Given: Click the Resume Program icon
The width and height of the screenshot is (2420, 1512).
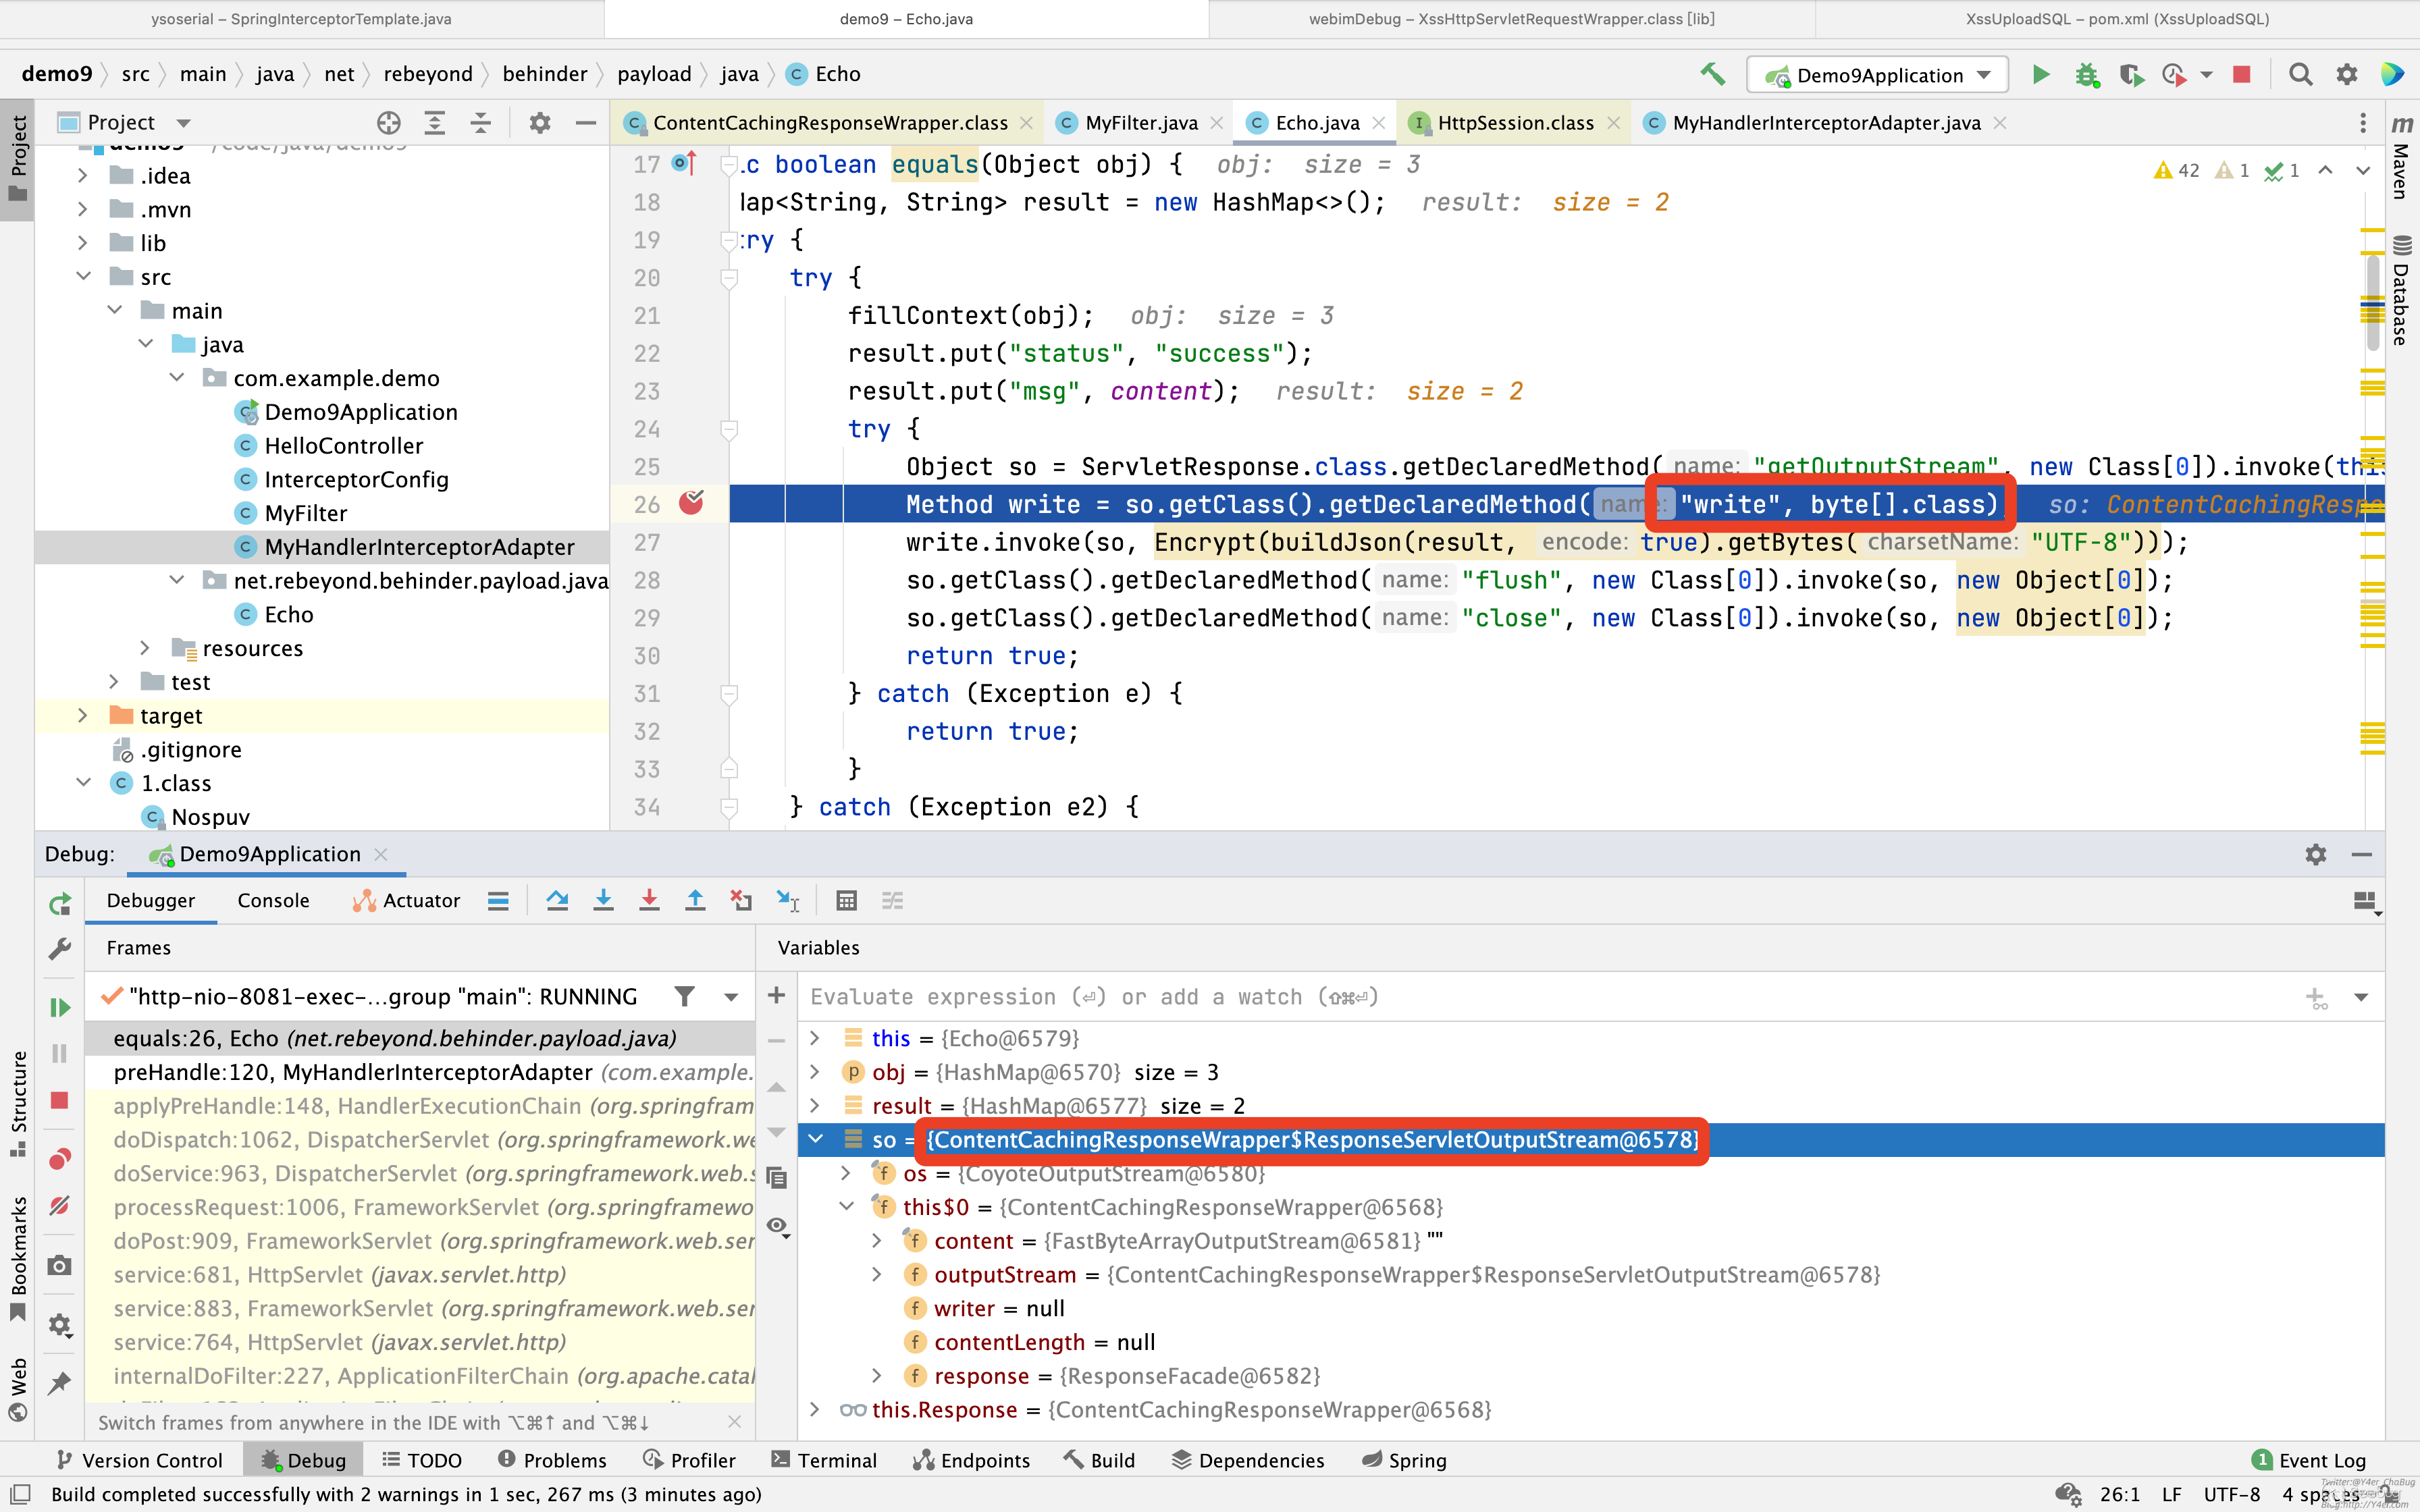Looking at the screenshot, I should click(60, 1007).
